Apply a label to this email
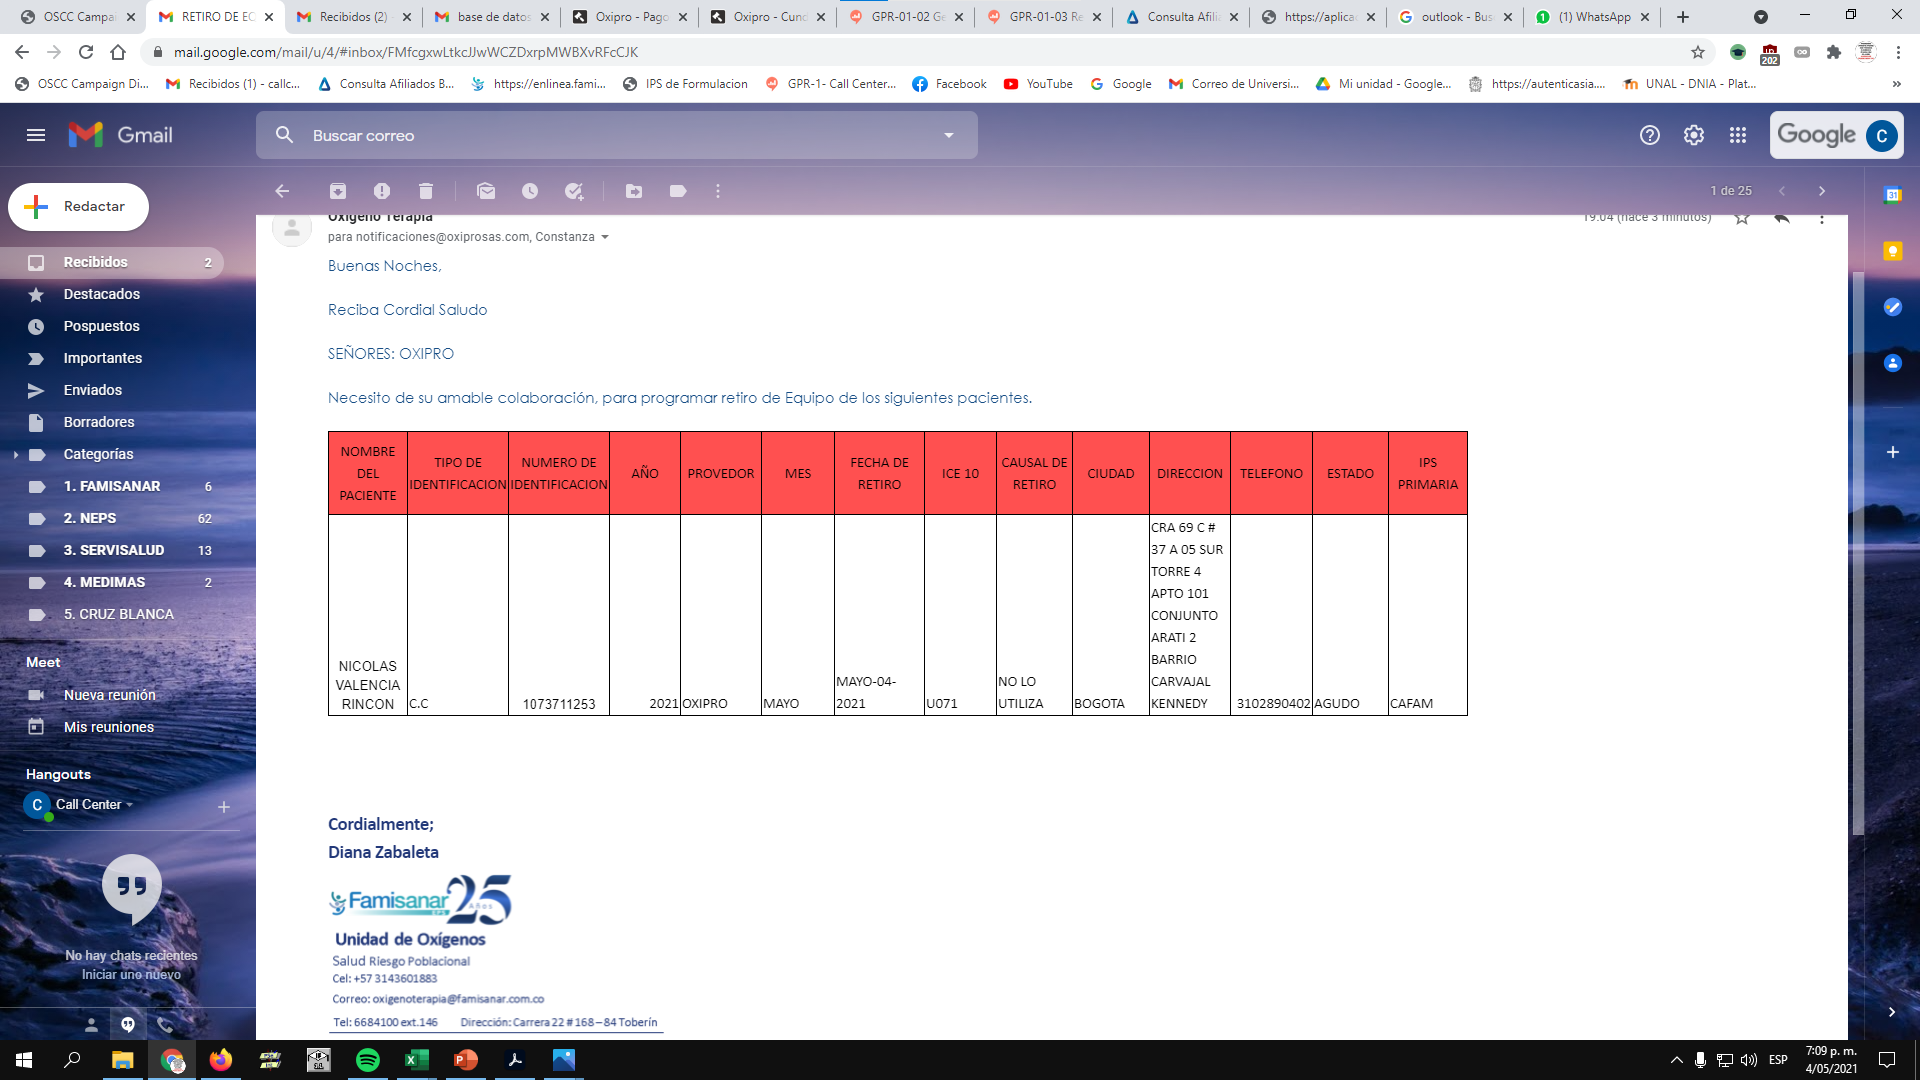 coord(678,191)
